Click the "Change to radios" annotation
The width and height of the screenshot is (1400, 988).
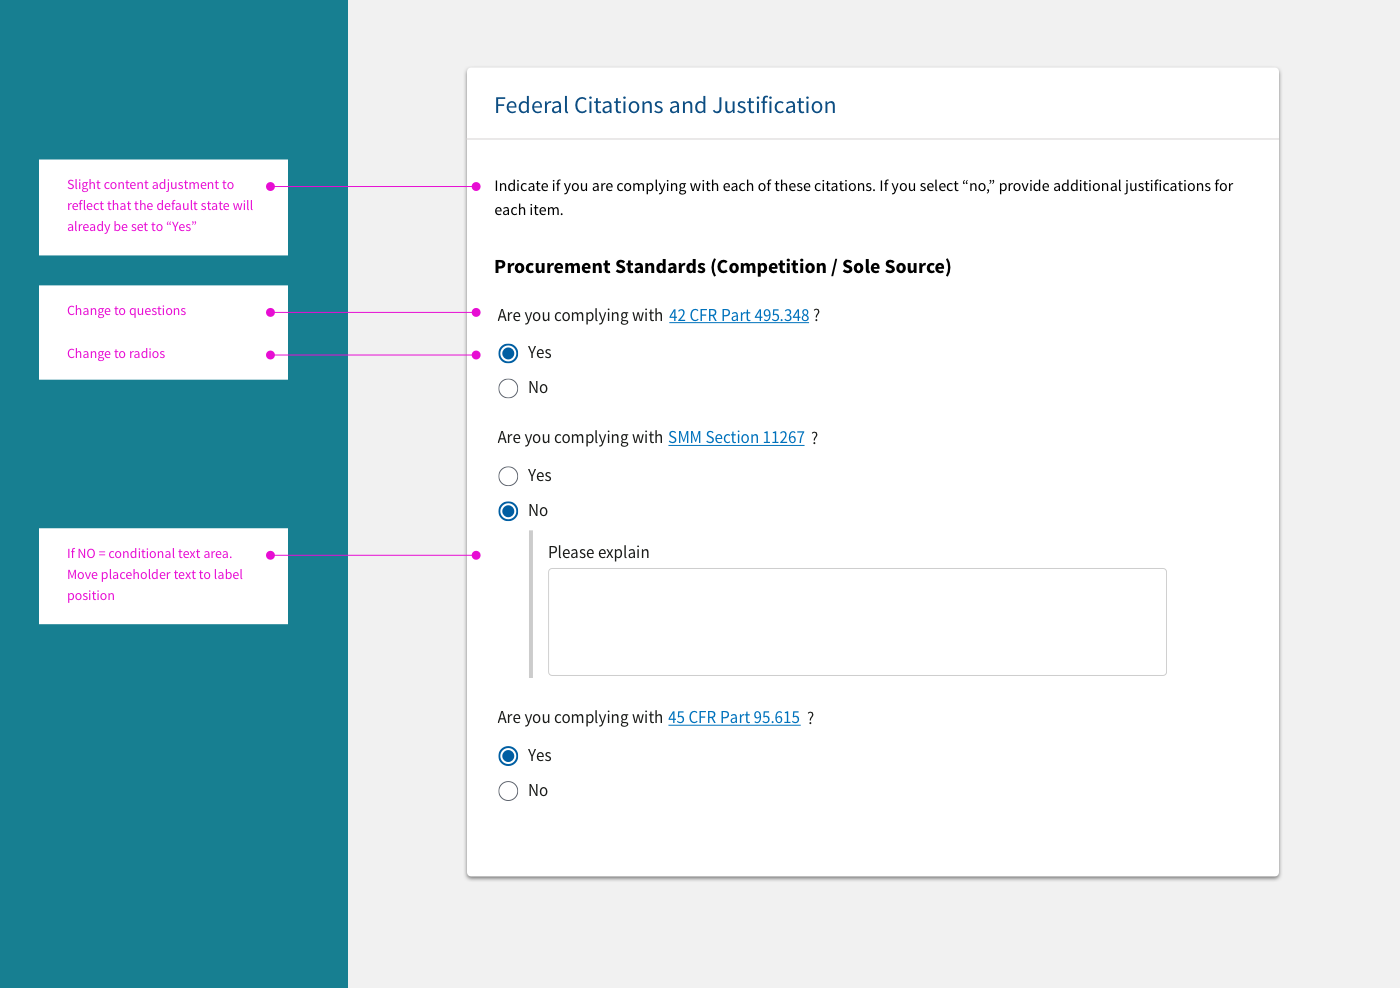click(115, 353)
